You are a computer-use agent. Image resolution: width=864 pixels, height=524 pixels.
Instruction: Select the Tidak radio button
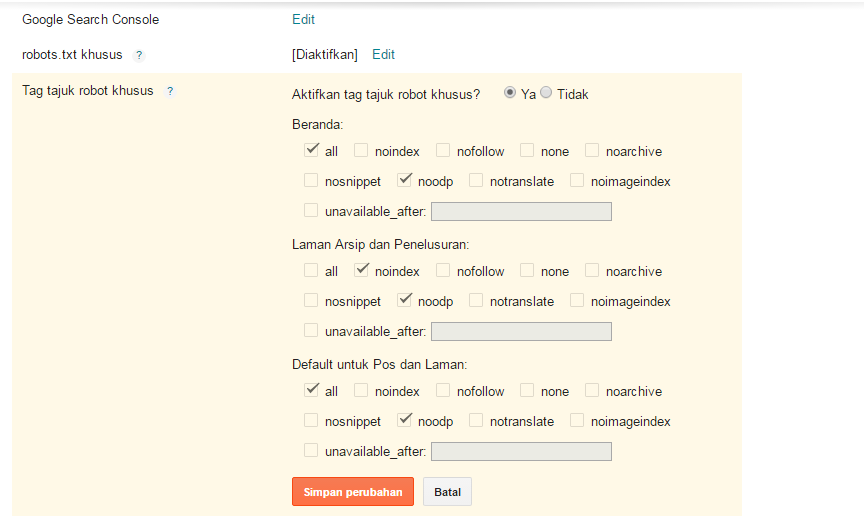click(x=546, y=93)
